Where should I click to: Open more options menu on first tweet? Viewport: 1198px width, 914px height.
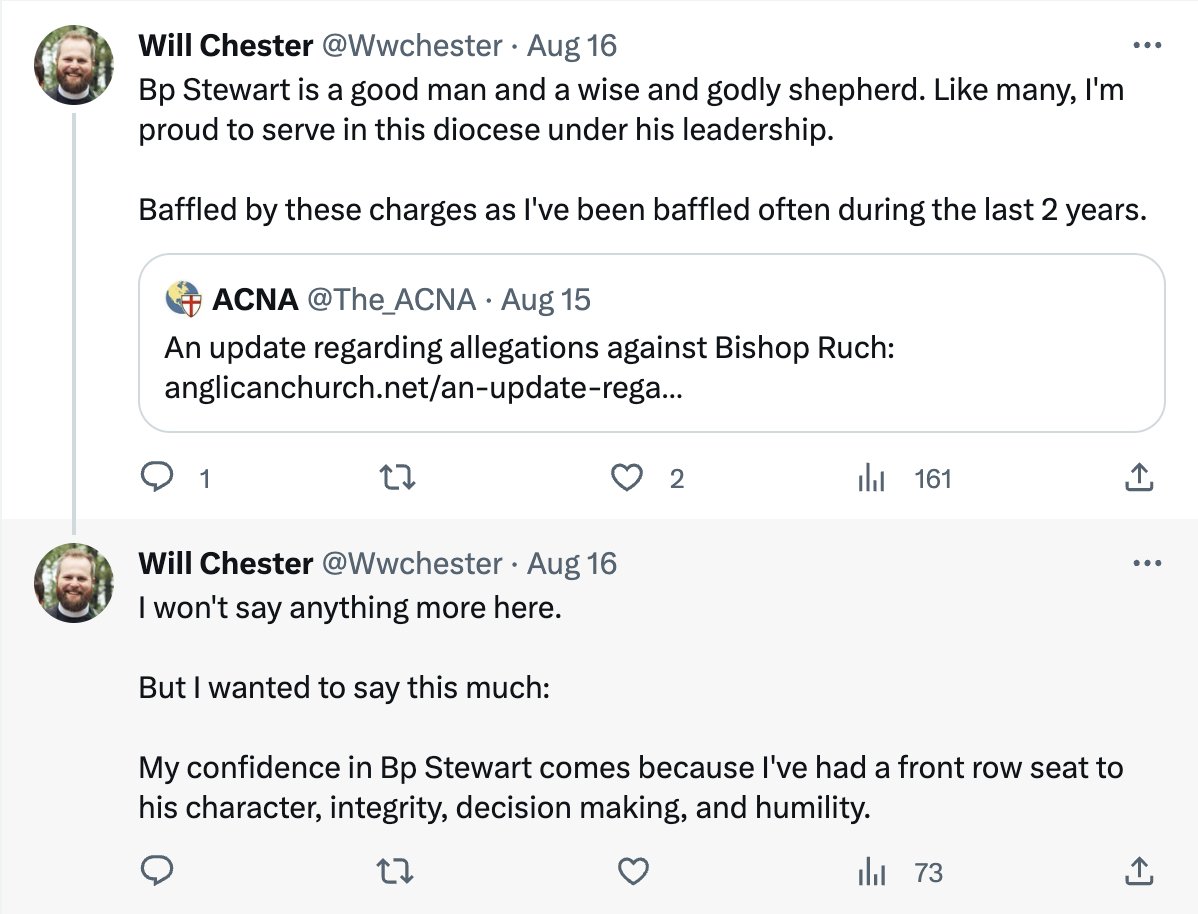(x=1146, y=45)
